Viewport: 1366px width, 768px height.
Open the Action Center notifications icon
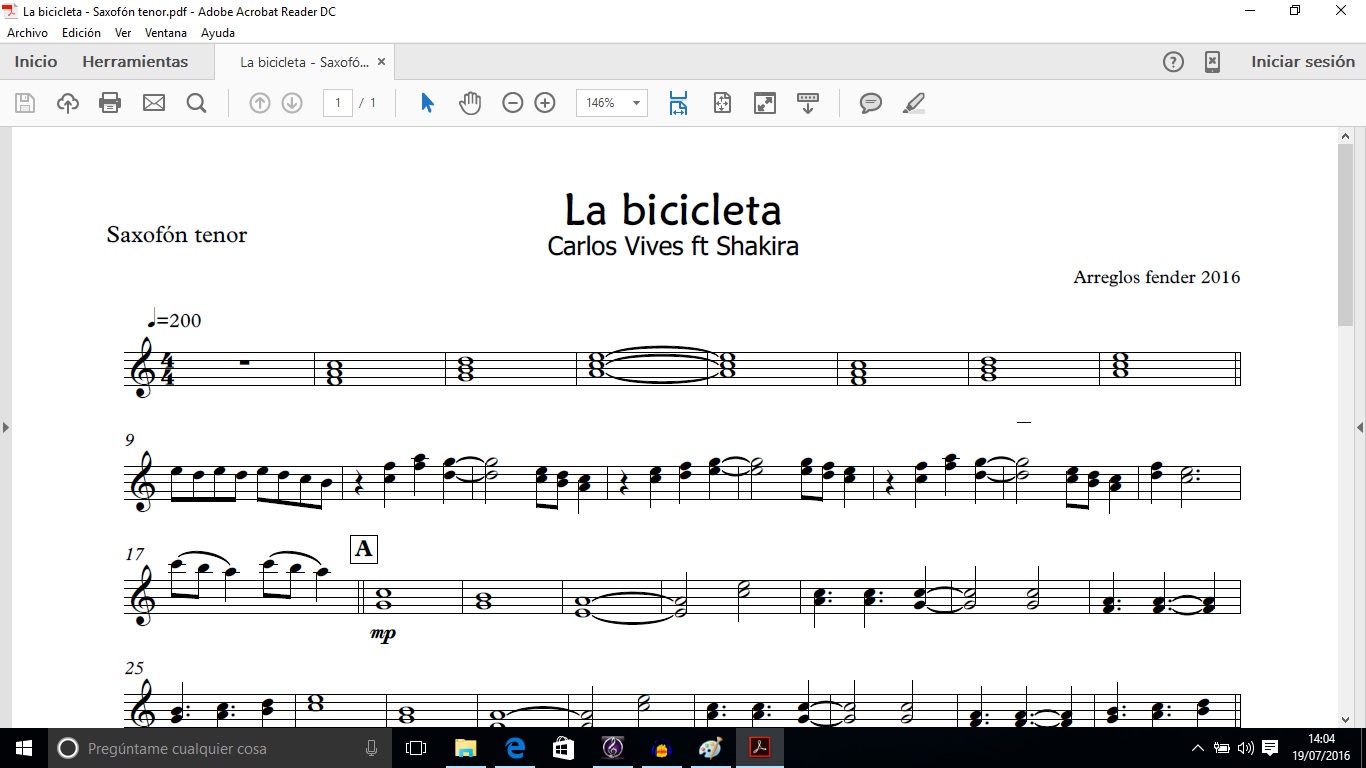point(1270,748)
